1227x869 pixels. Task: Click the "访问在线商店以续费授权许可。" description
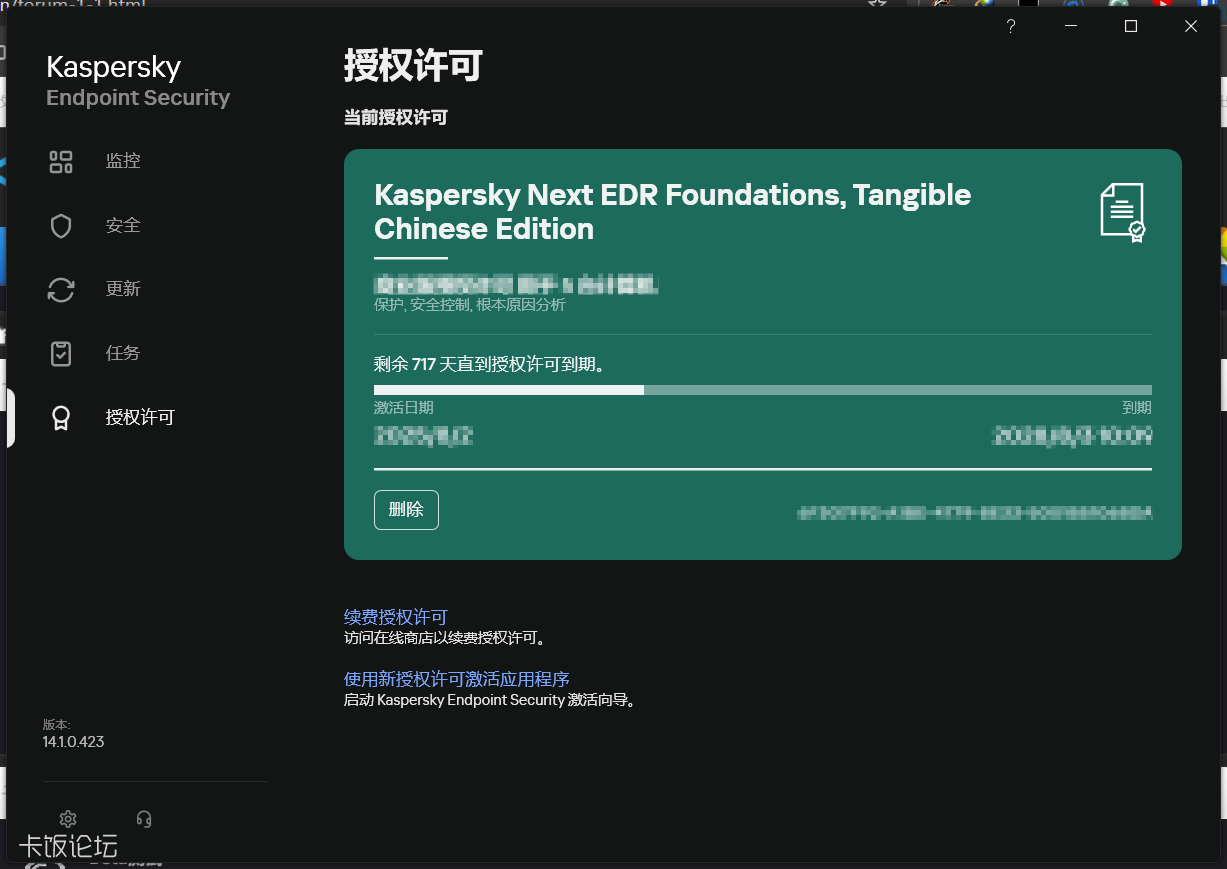(x=447, y=638)
